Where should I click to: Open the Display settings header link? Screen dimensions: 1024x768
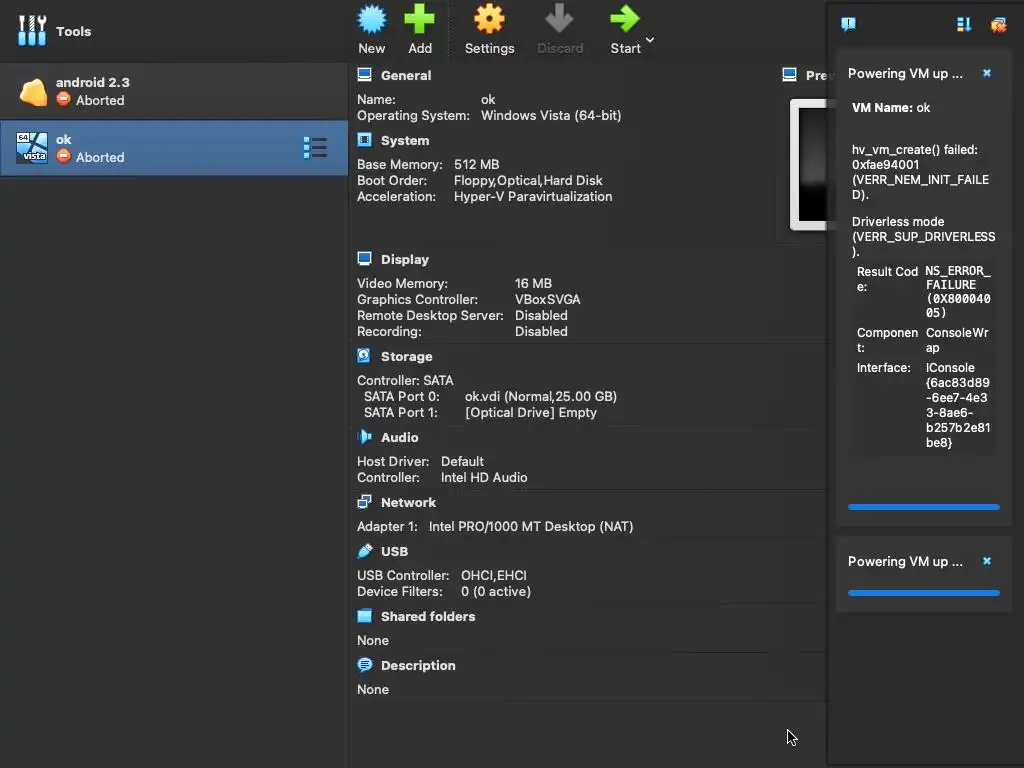405,259
